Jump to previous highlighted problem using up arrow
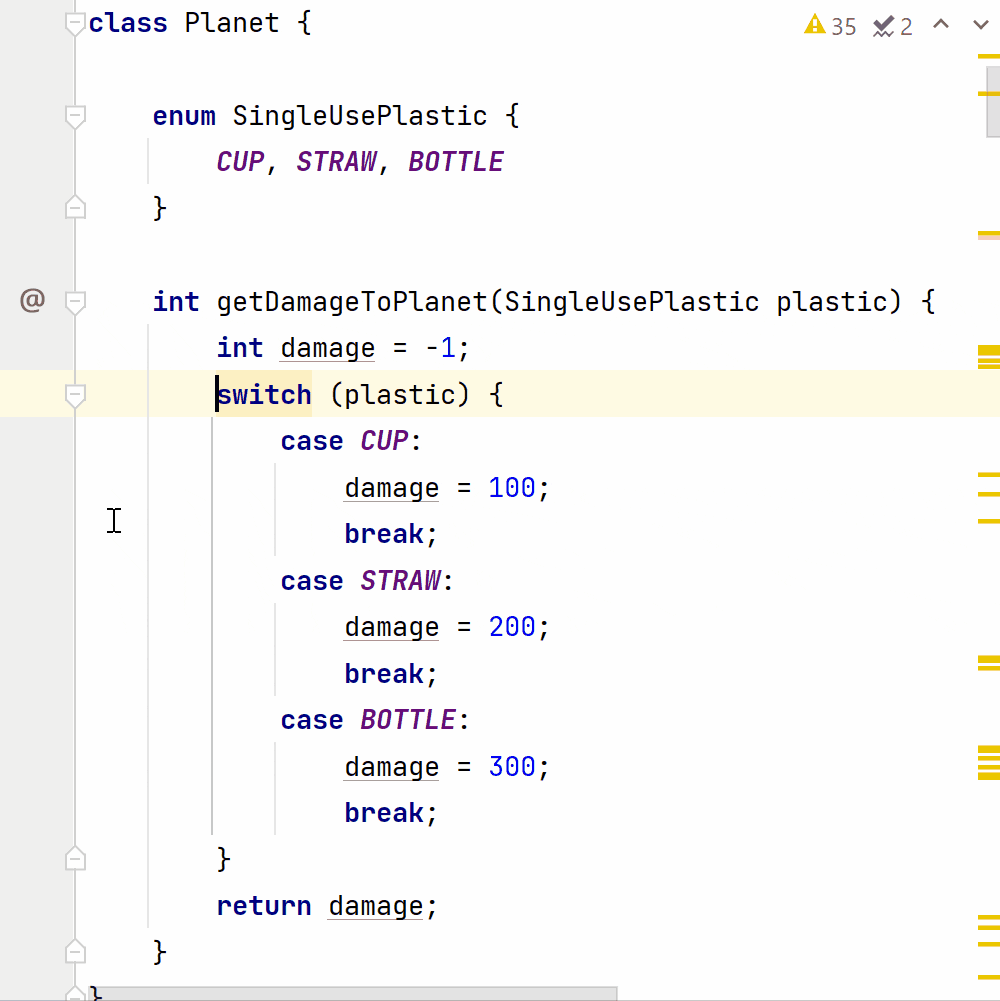The height and width of the screenshot is (1001, 1000). (940, 25)
